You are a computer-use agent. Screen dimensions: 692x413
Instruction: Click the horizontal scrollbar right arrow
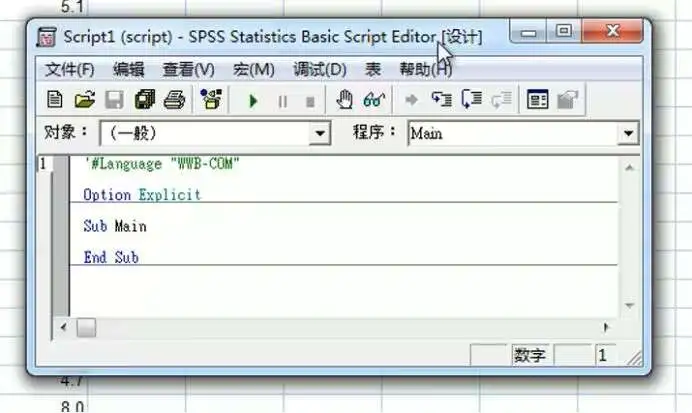[606, 327]
